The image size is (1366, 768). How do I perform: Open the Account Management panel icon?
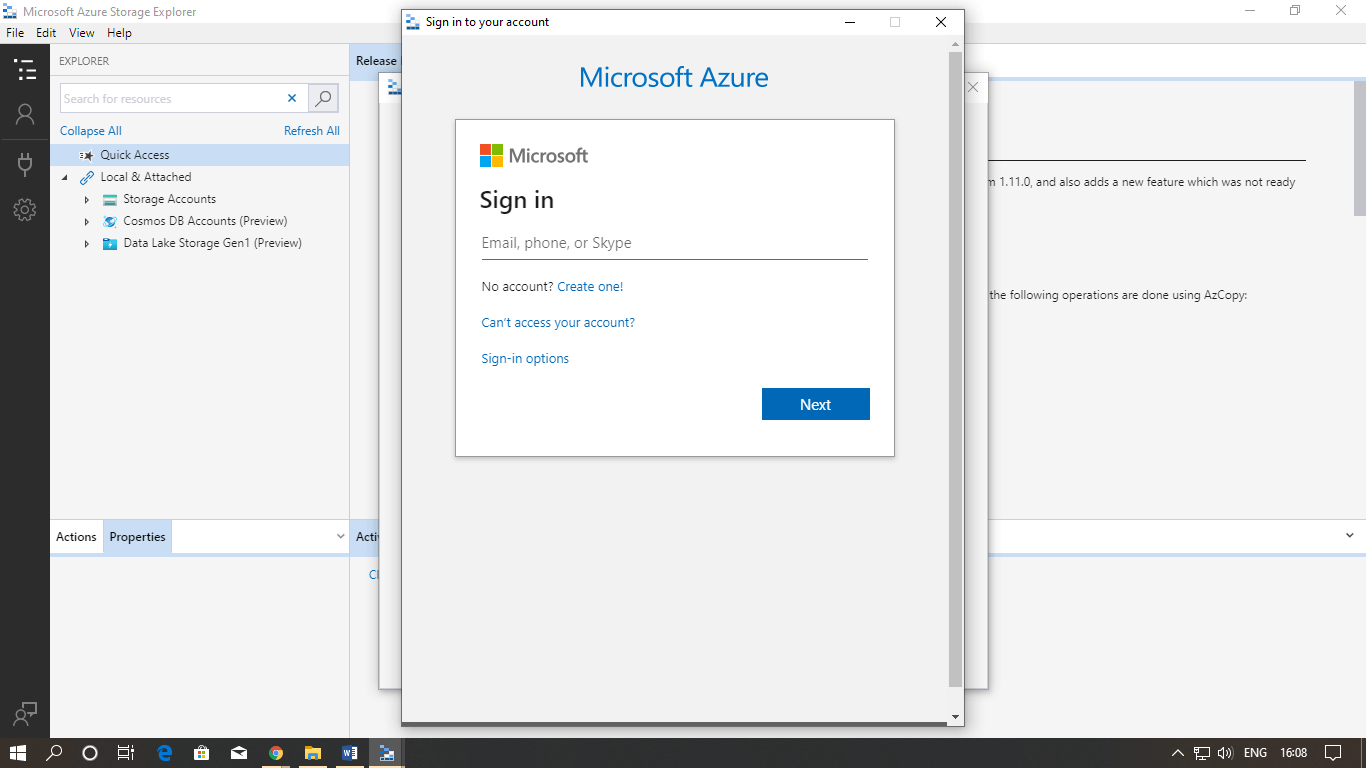[x=25, y=114]
